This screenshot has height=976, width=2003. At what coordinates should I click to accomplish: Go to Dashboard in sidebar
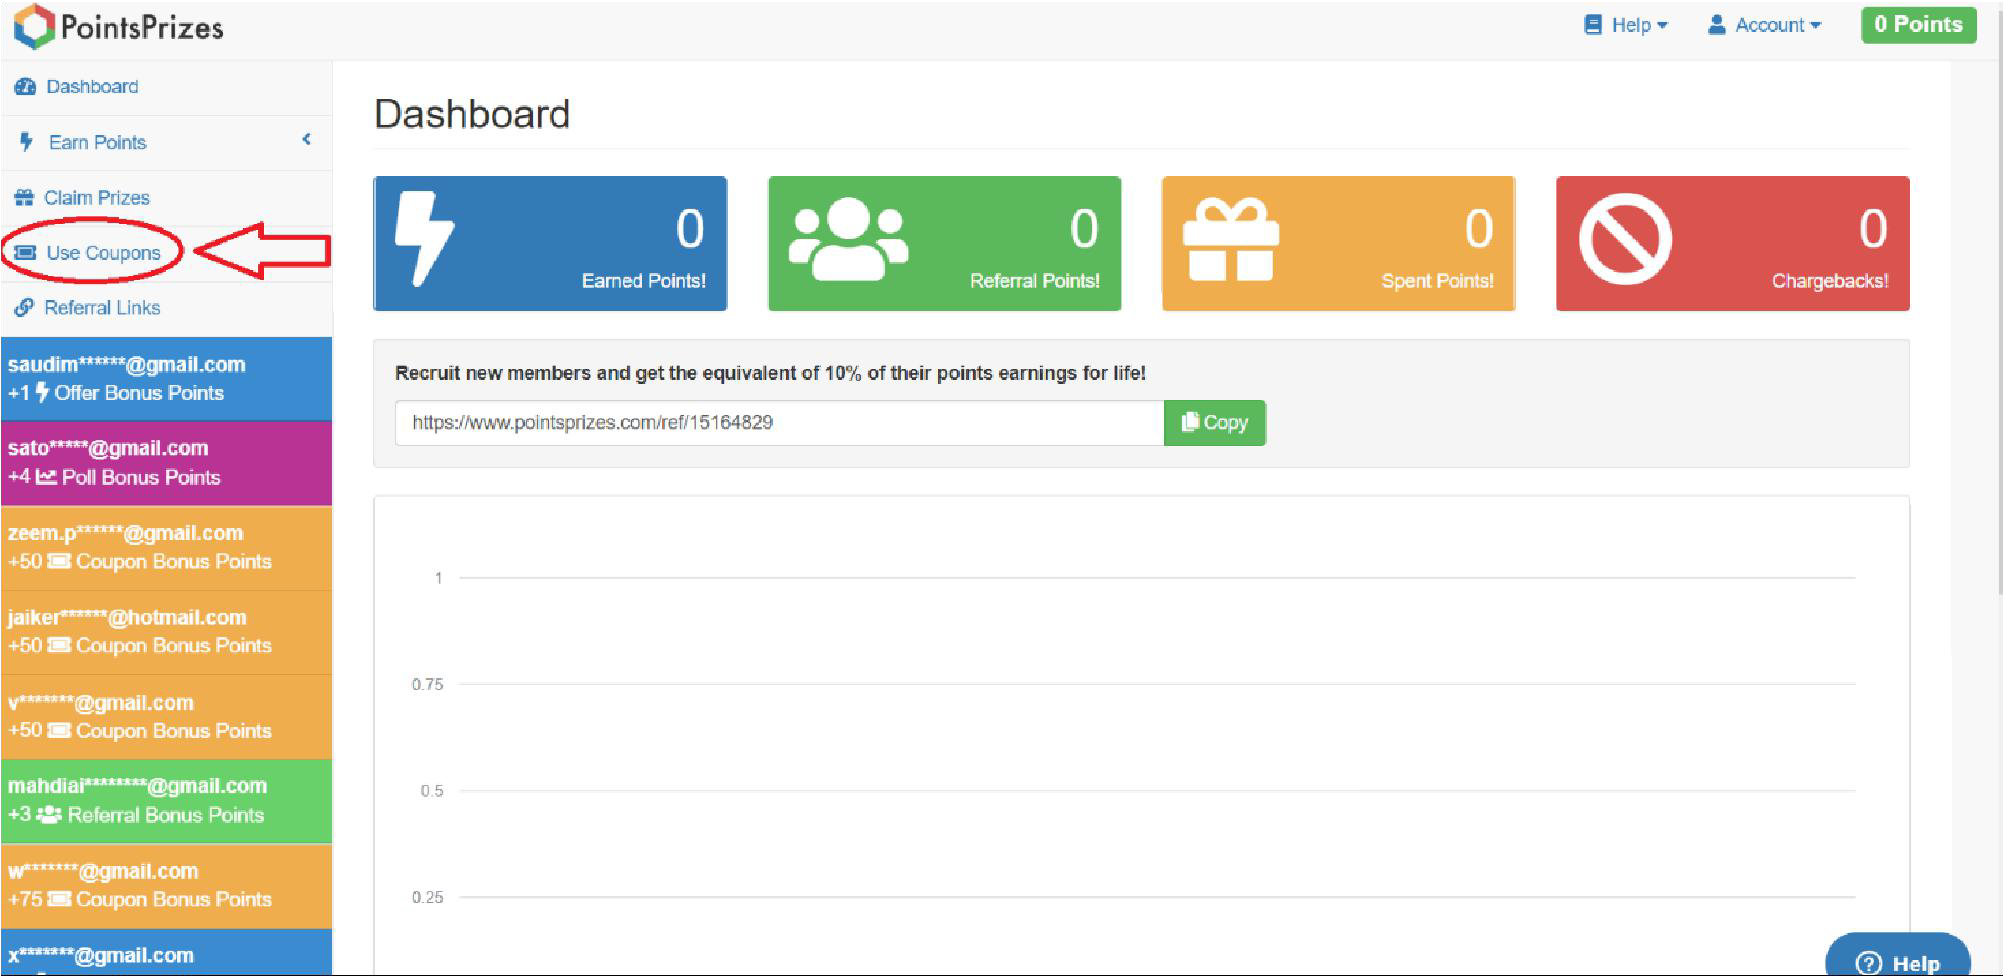pyautogui.click(x=166, y=87)
